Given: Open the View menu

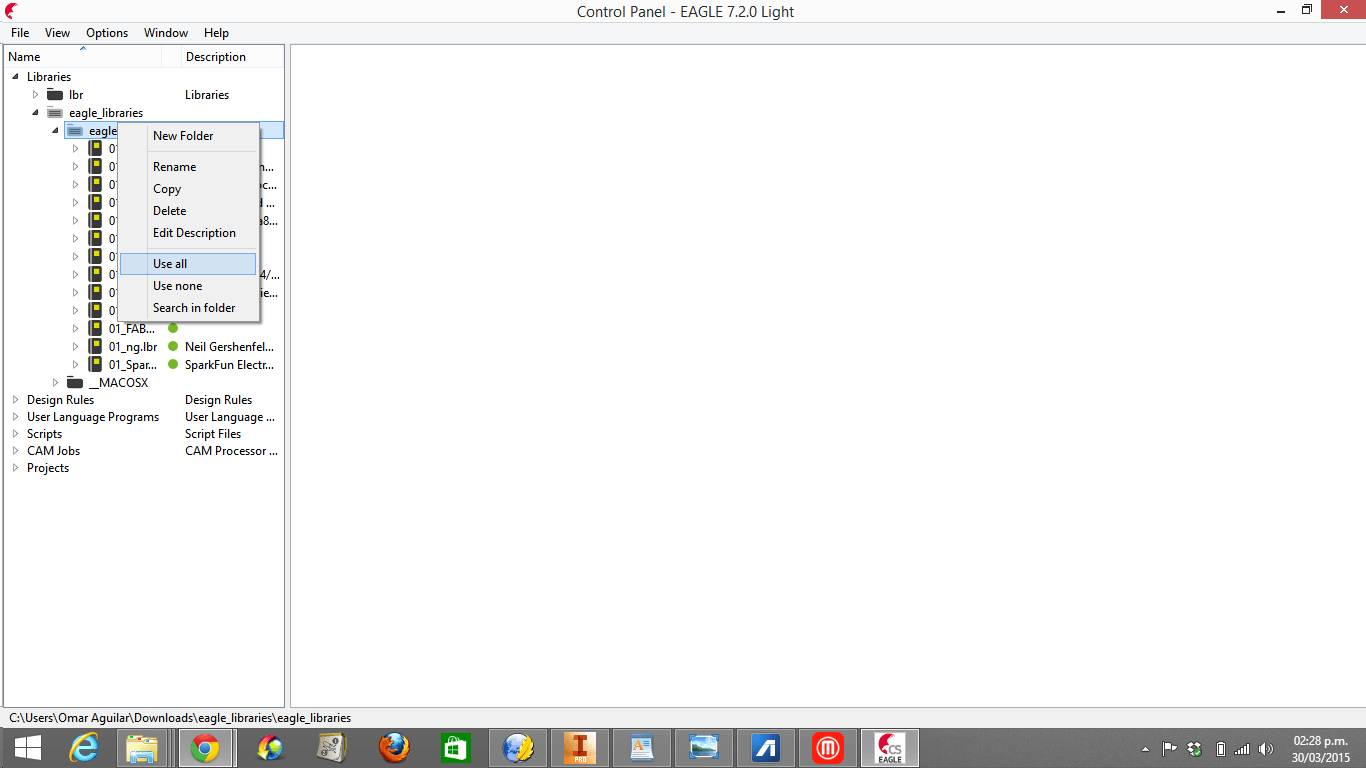Looking at the screenshot, I should 58,33.
